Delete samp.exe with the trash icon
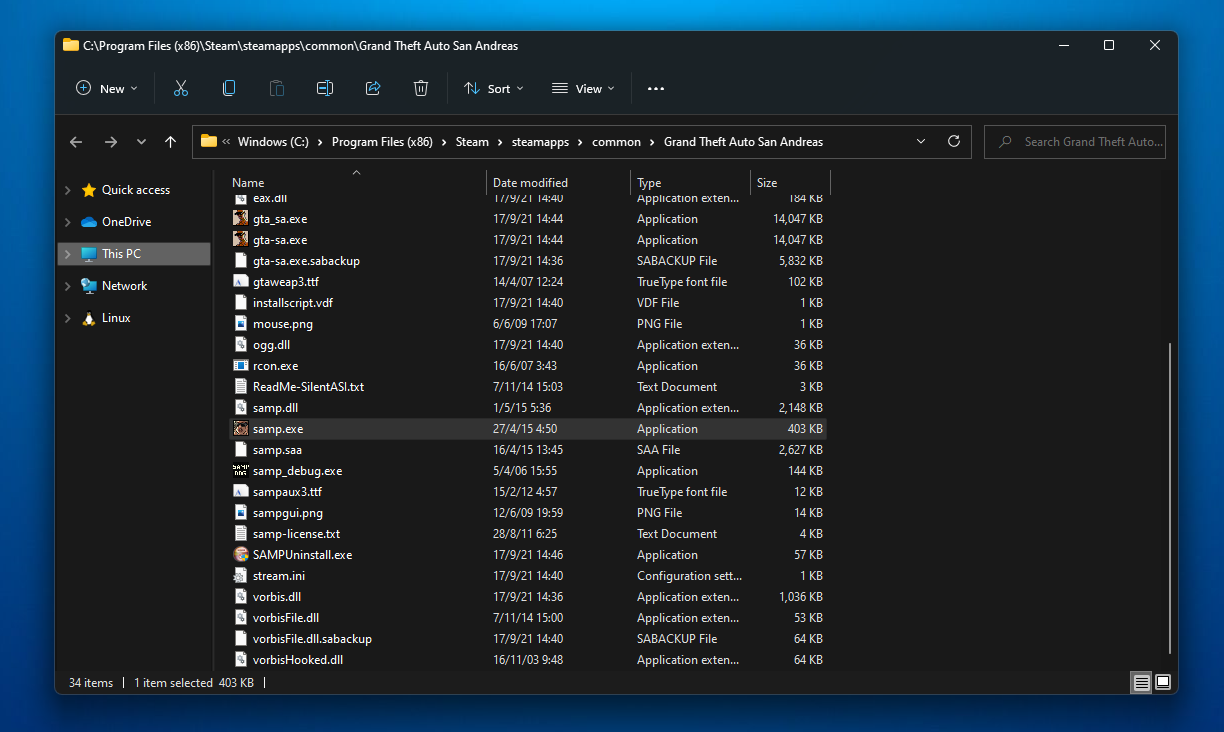 coord(421,88)
